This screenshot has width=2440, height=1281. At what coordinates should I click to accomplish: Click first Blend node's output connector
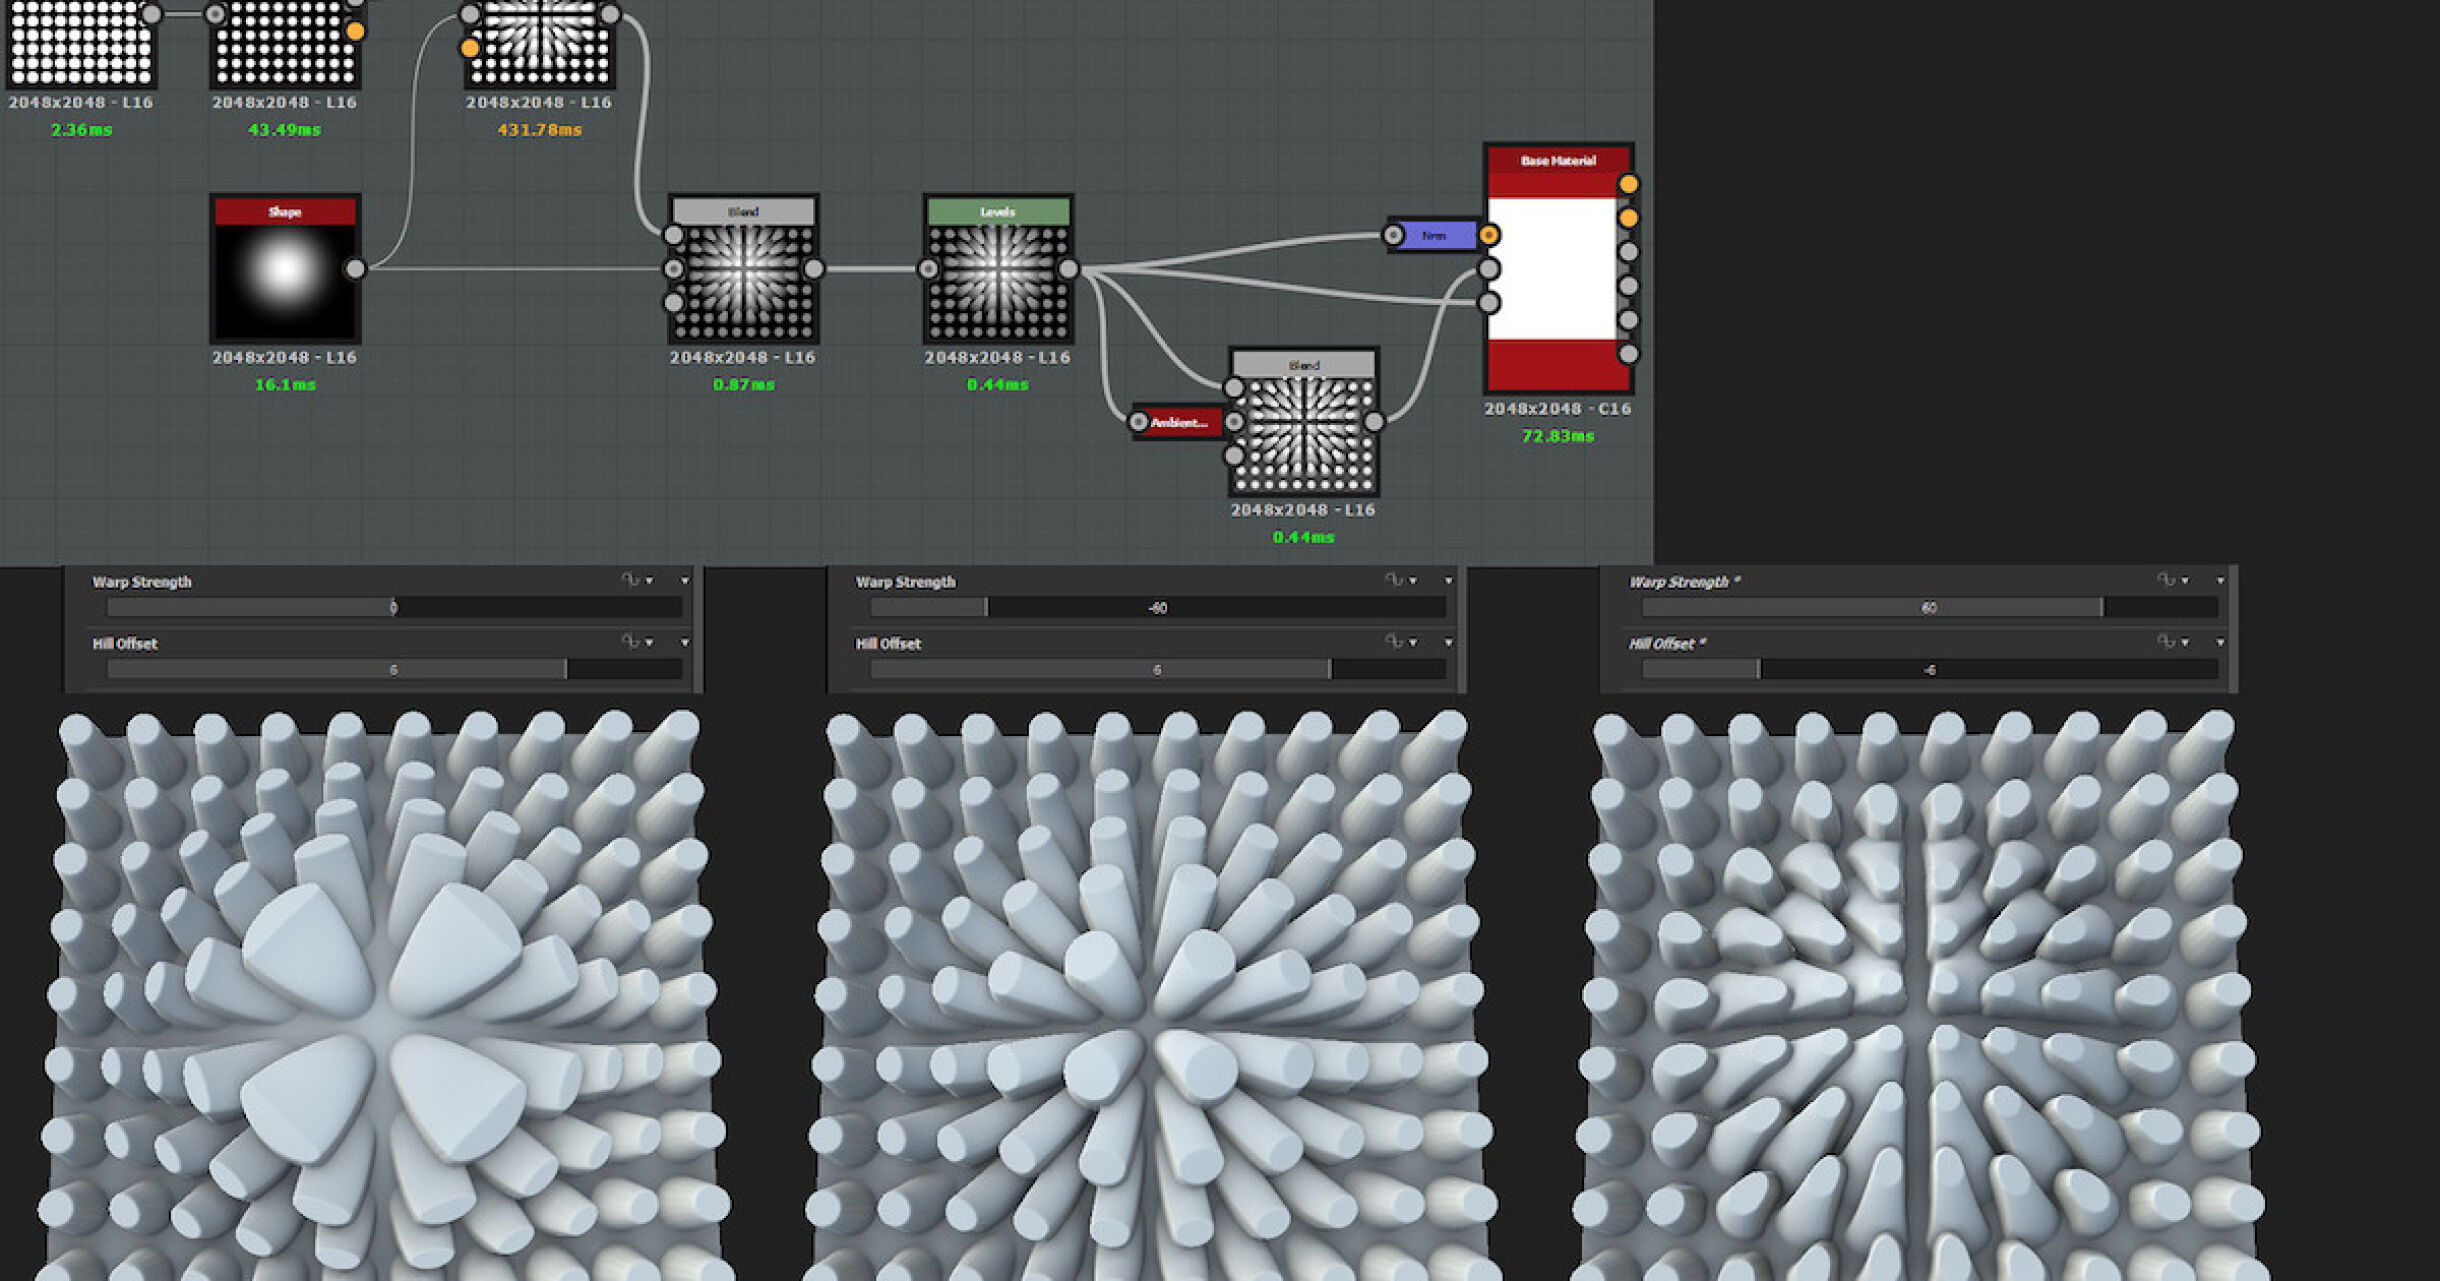pos(814,268)
